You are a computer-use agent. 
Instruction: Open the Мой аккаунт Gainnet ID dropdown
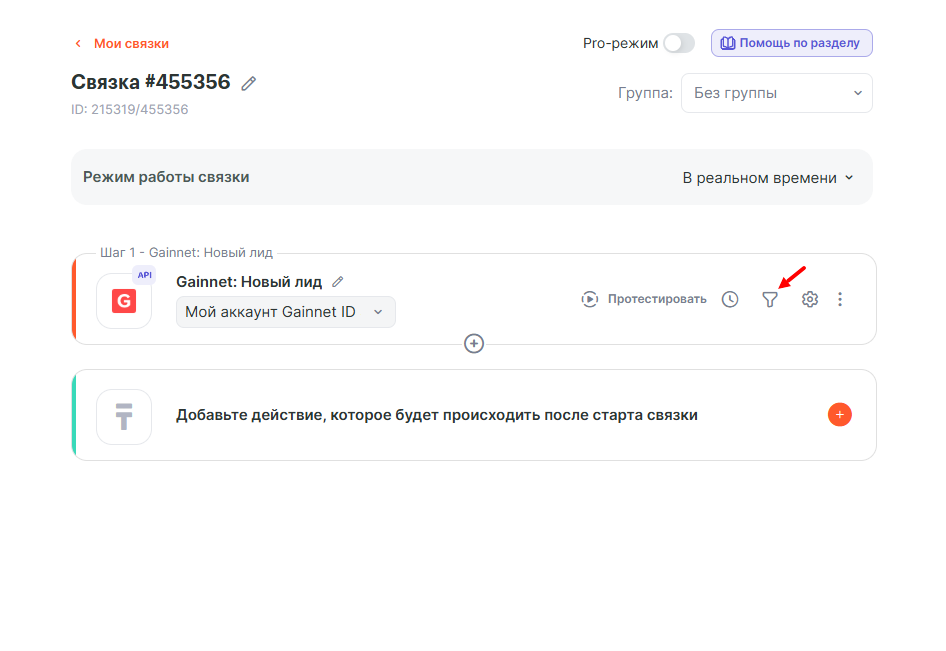[x=285, y=312]
